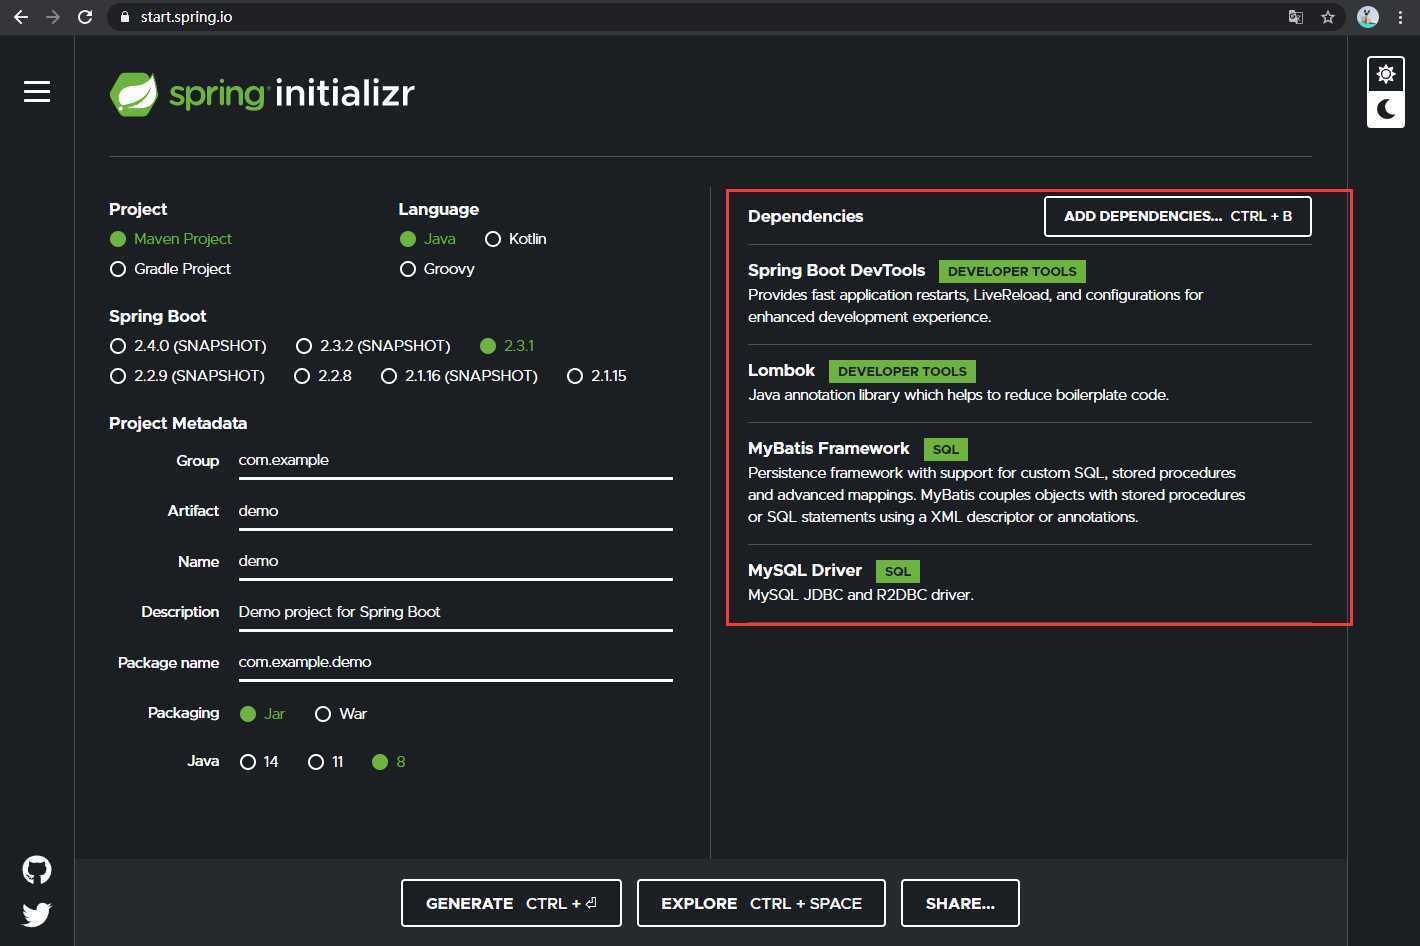Select Spring Boot 2.2.9 (SNAPSHOT)
This screenshot has width=1420, height=946.
click(x=187, y=376)
